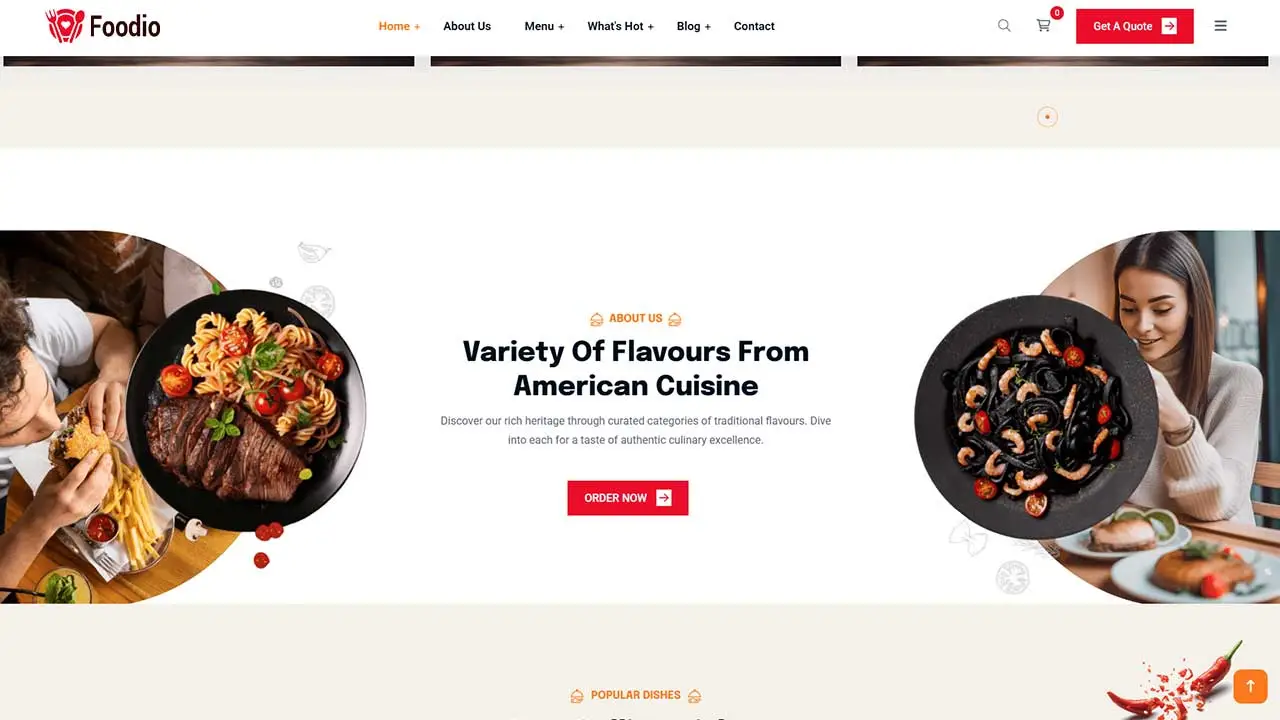Open the Contact navigation item
Viewport: 1280px width, 720px height.
coord(754,26)
